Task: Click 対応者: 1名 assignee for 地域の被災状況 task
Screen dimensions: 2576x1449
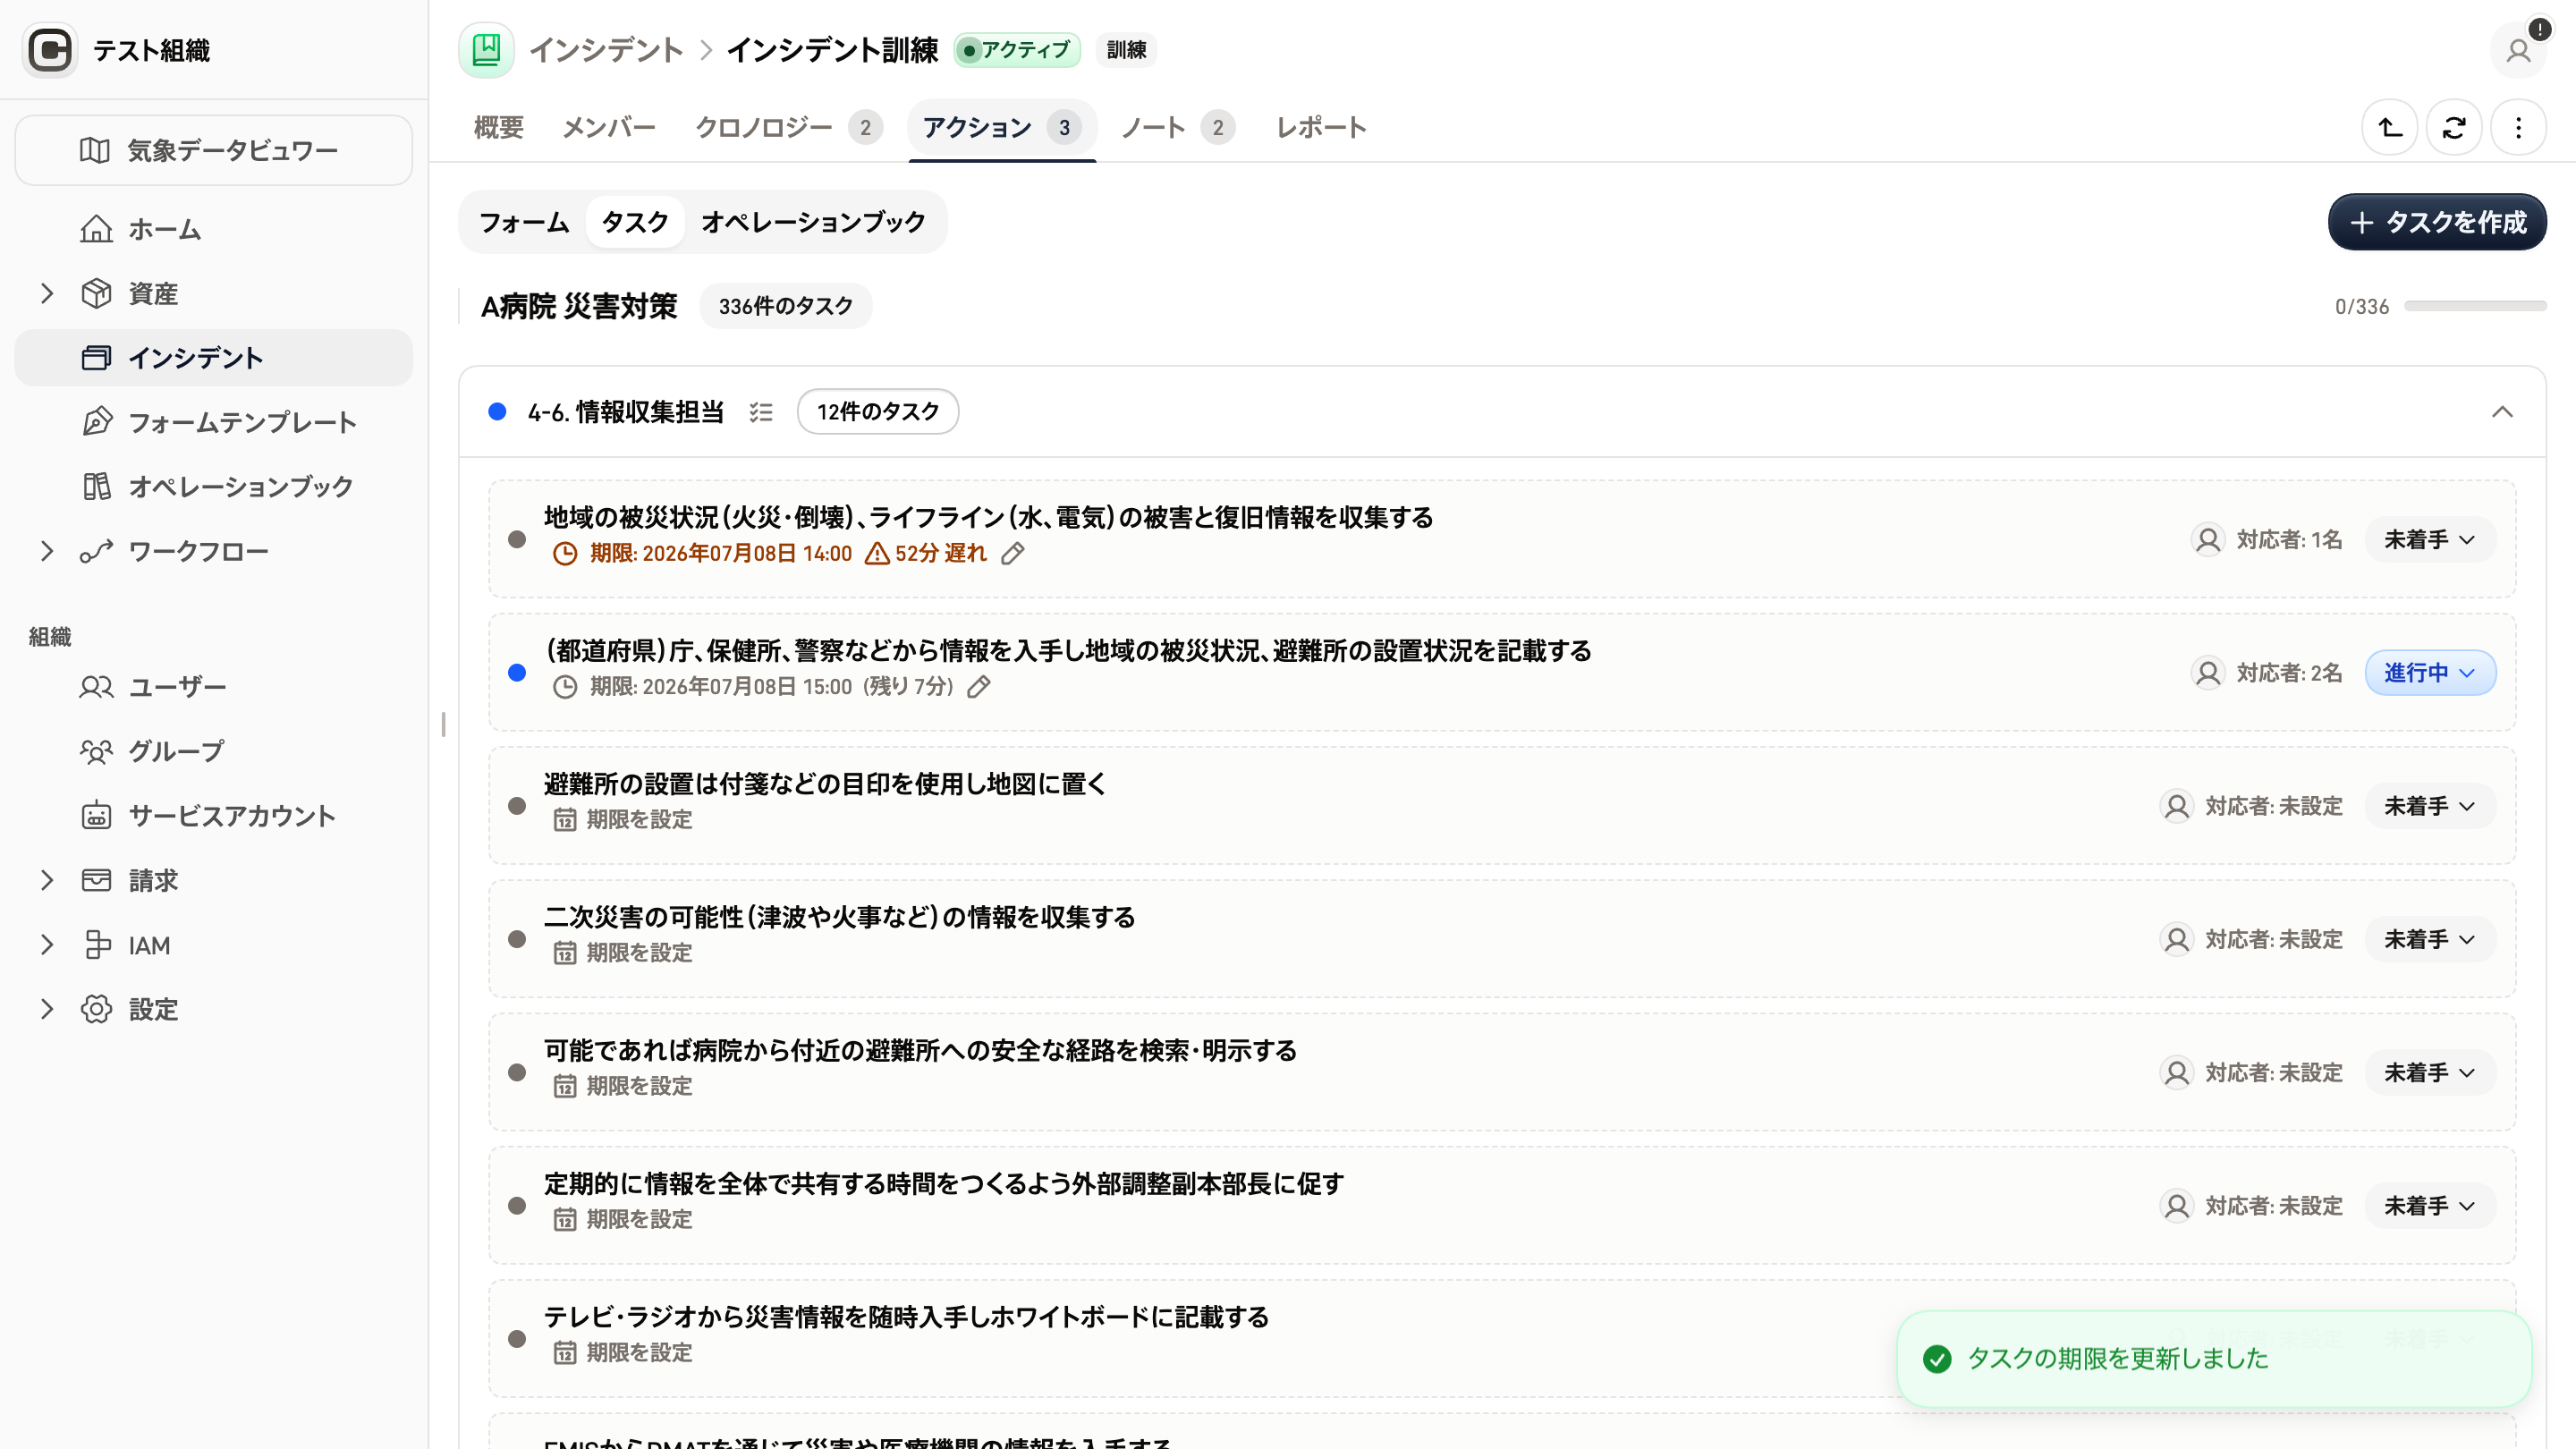Action: (2267, 540)
